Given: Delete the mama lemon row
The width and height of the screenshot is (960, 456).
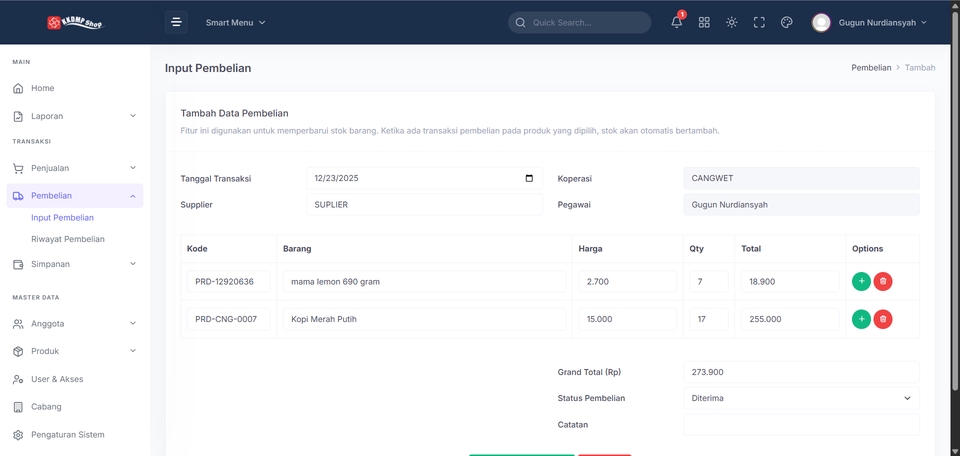Looking at the screenshot, I should pos(883,282).
